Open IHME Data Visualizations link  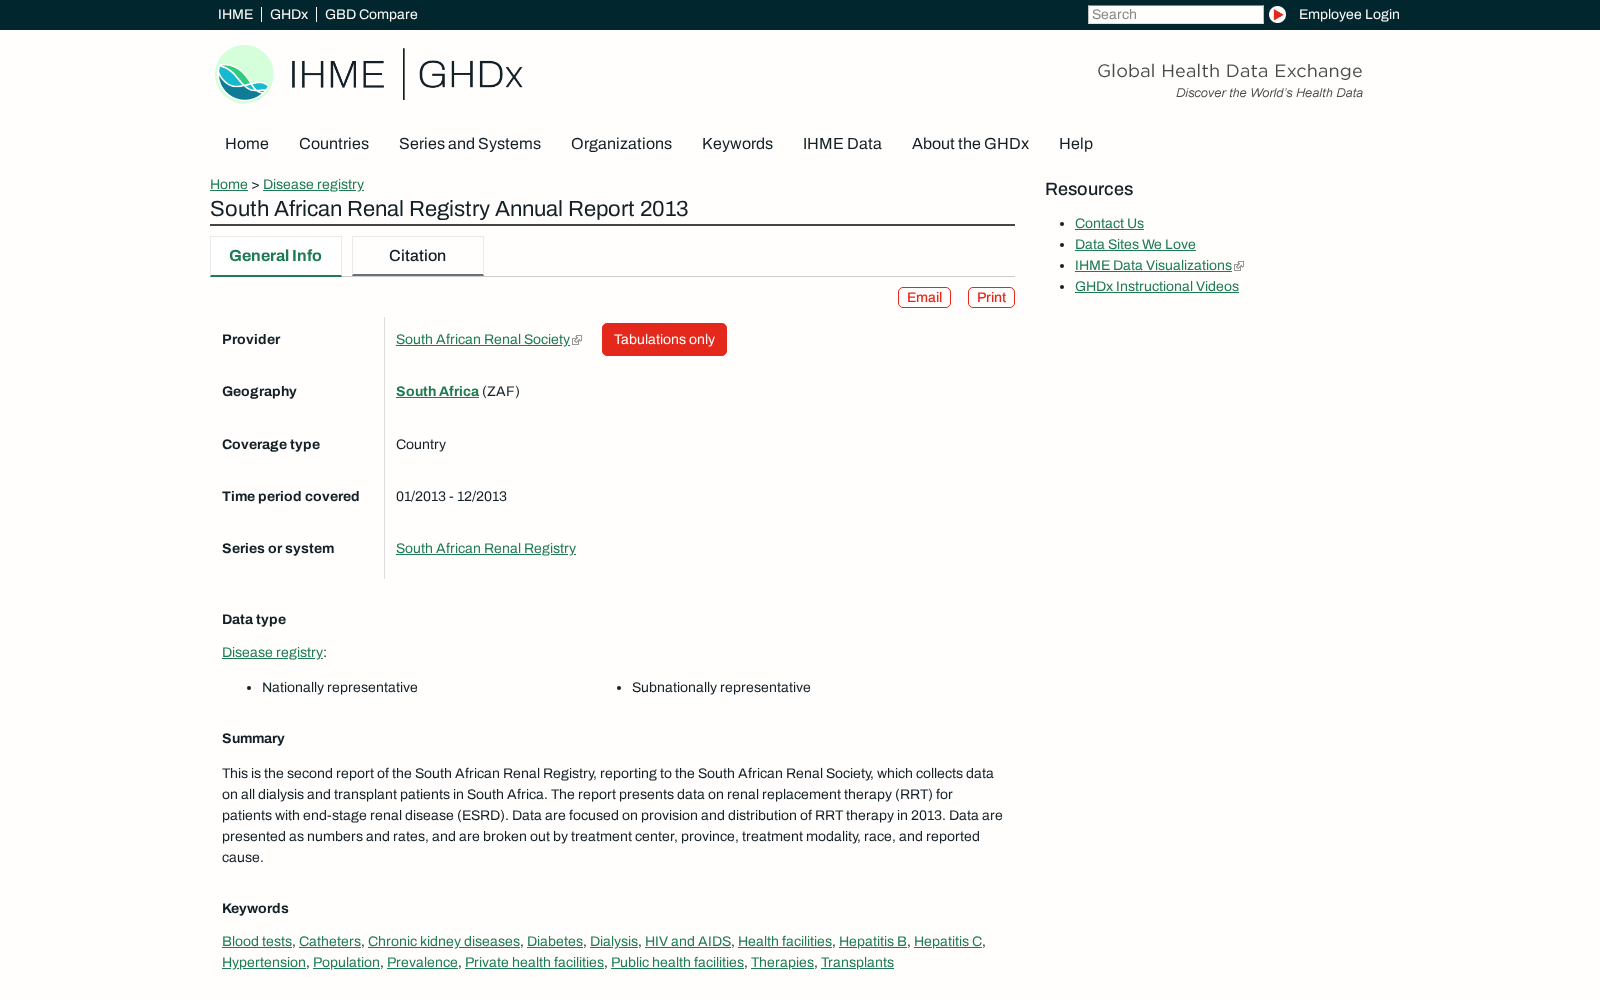(1153, 266)
